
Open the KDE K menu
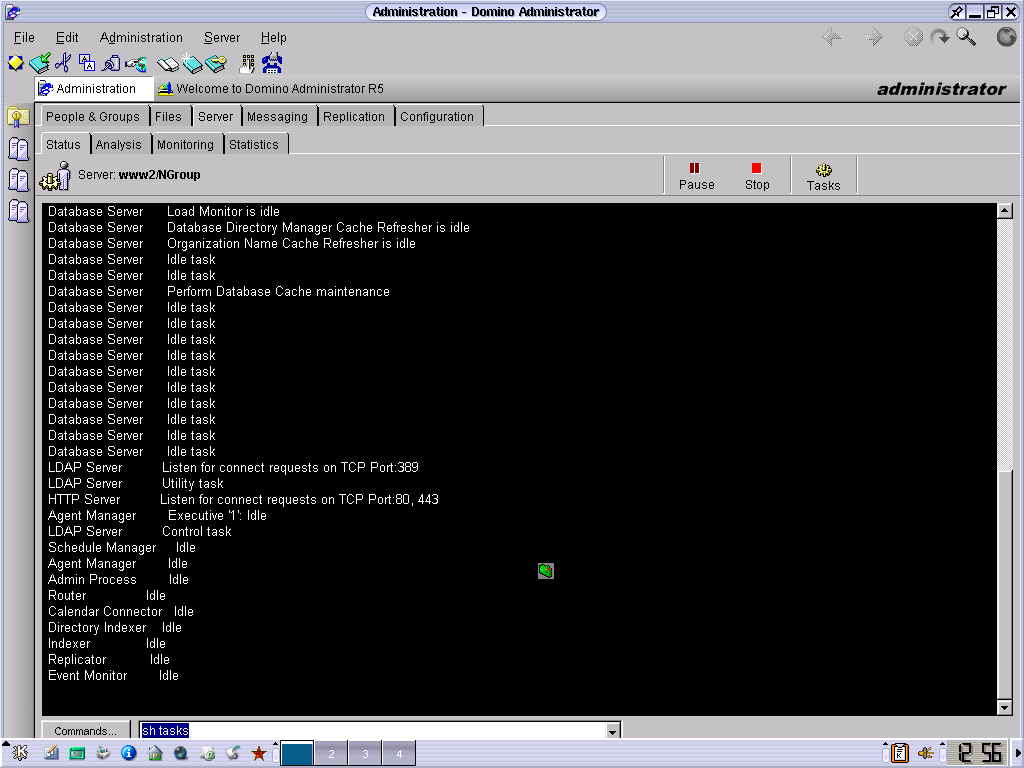(x=20, y=754)
